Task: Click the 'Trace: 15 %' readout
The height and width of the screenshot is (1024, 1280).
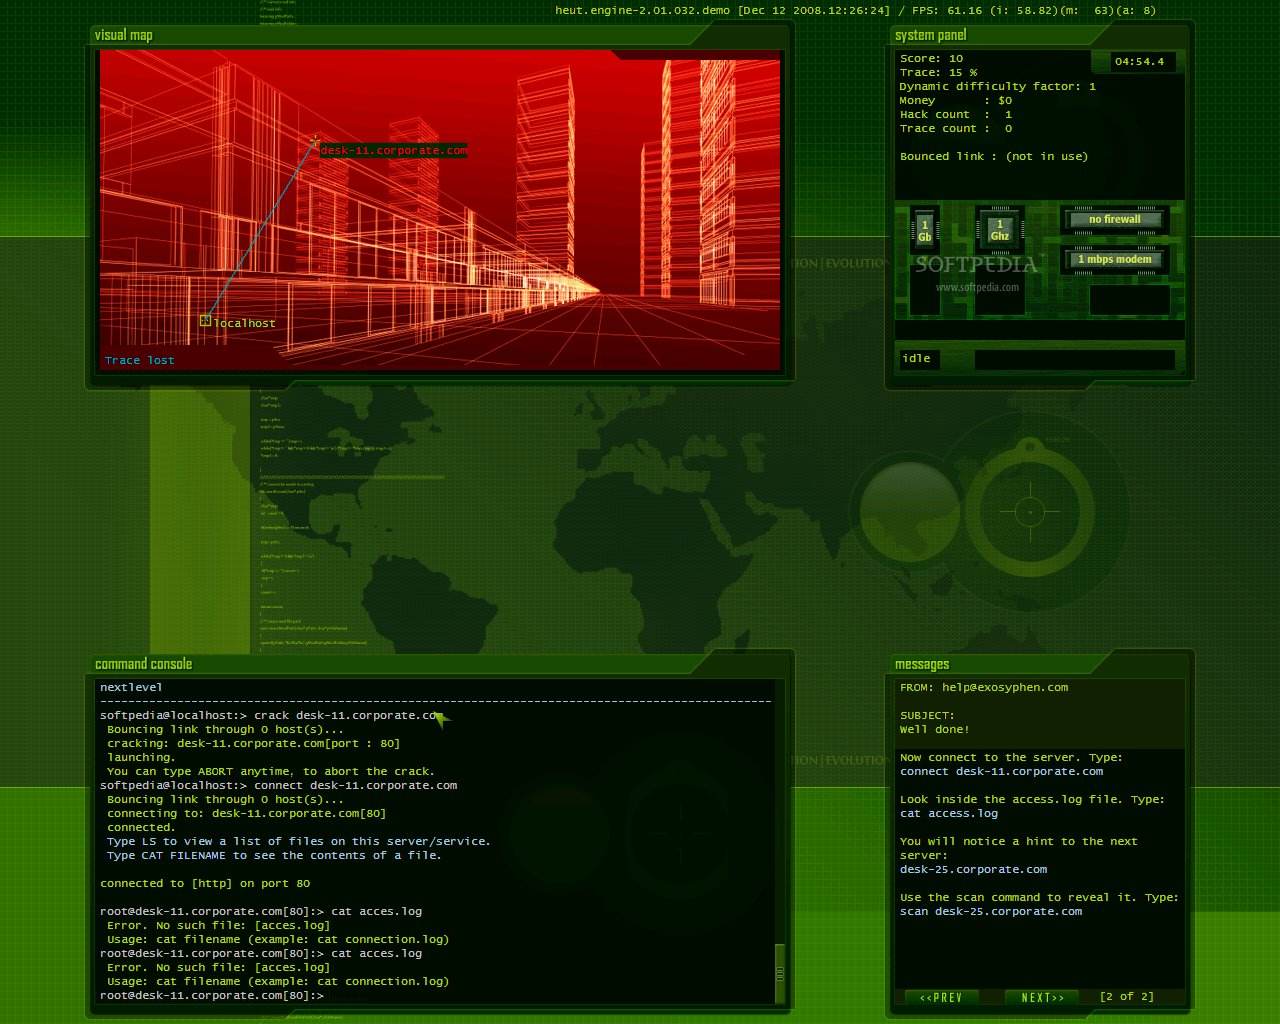Action: pyautogui.click(x=938, y=72)
